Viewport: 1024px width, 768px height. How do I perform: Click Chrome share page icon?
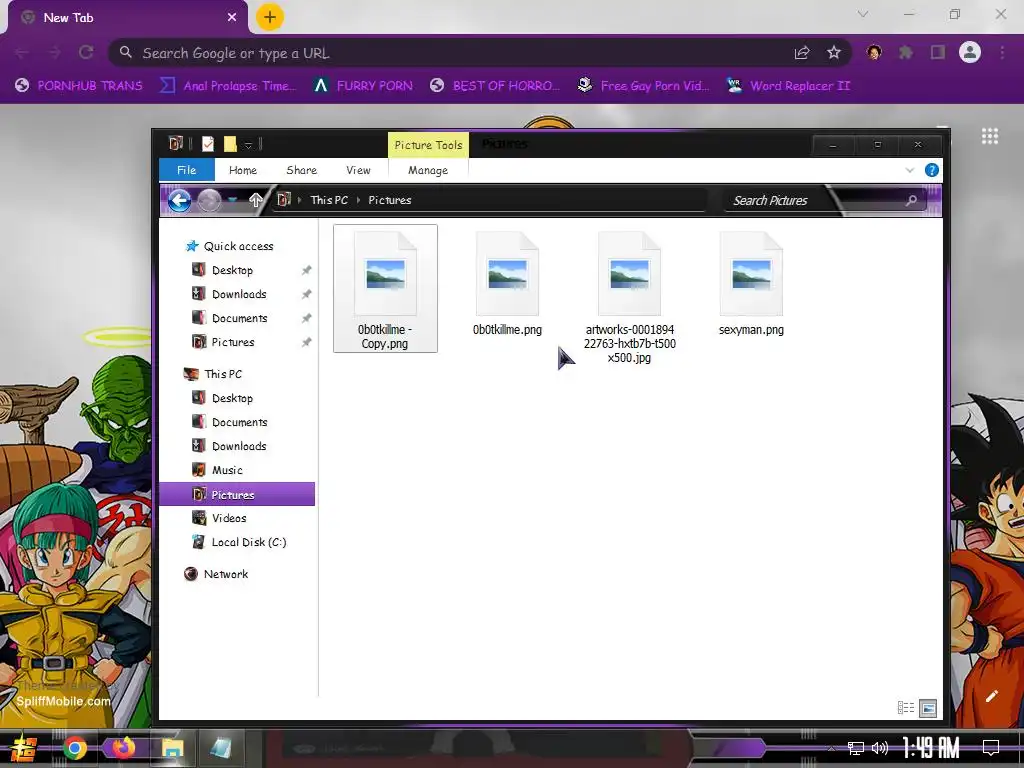click(802, 53)
